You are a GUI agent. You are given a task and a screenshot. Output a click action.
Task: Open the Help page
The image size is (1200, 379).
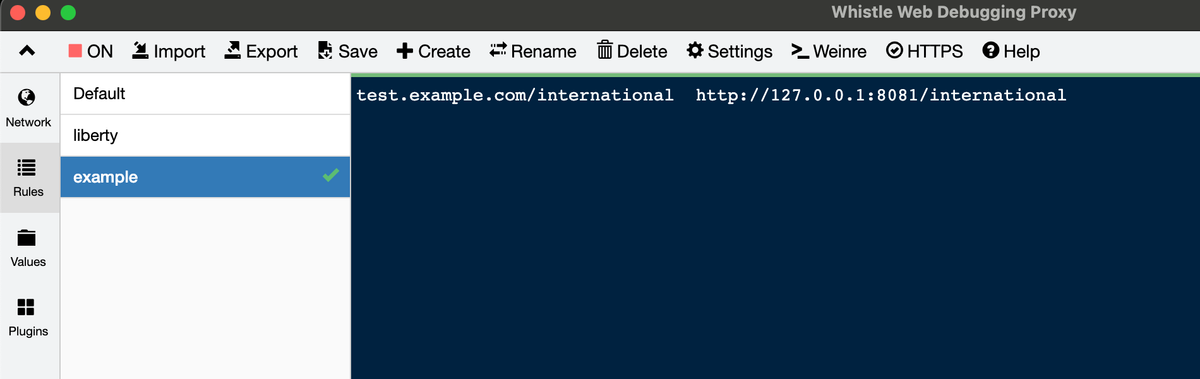pos(1011,51)
